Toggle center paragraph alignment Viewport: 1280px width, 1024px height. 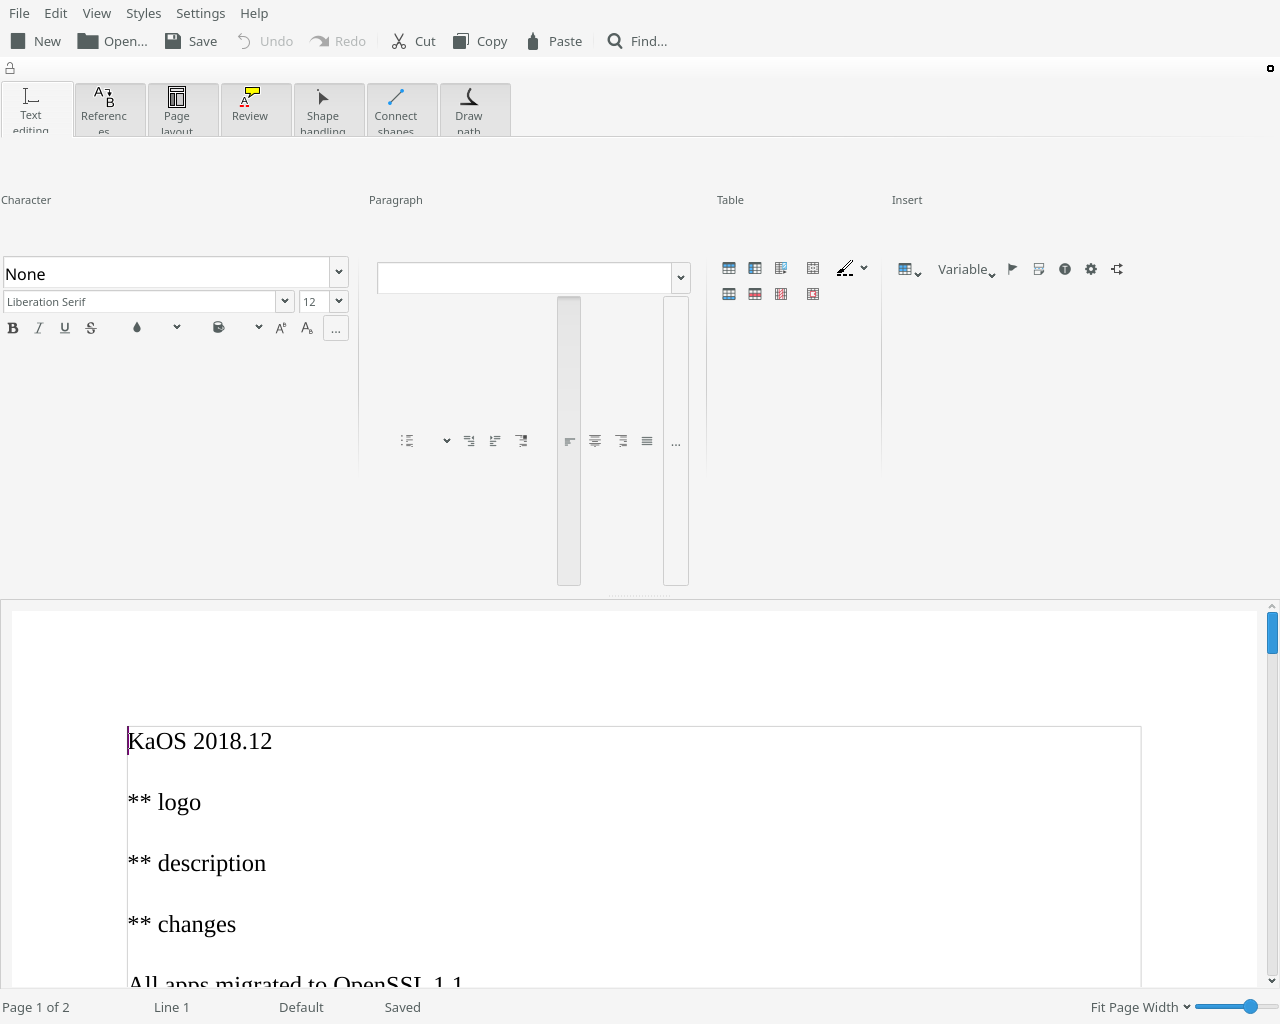595,441
